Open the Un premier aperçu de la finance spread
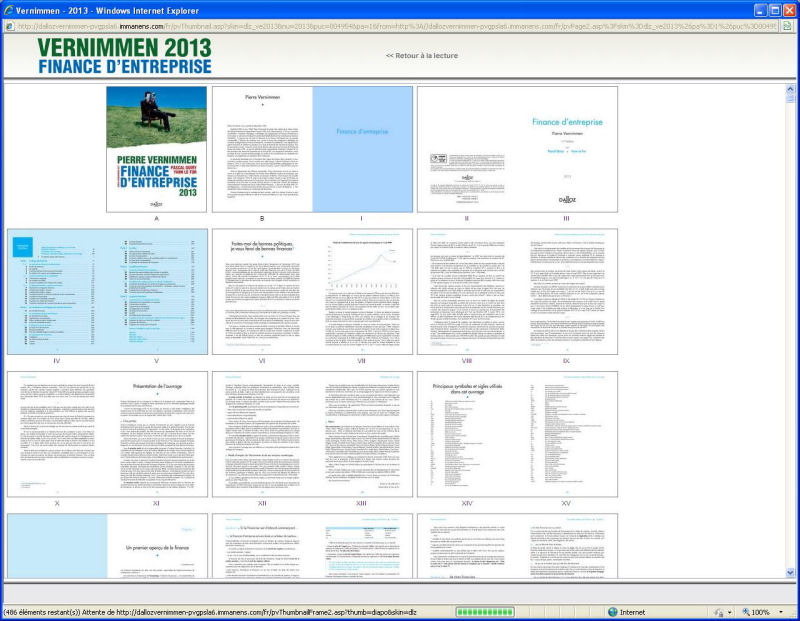The width and height of the screenshot is (800, 621). point(107,546)
